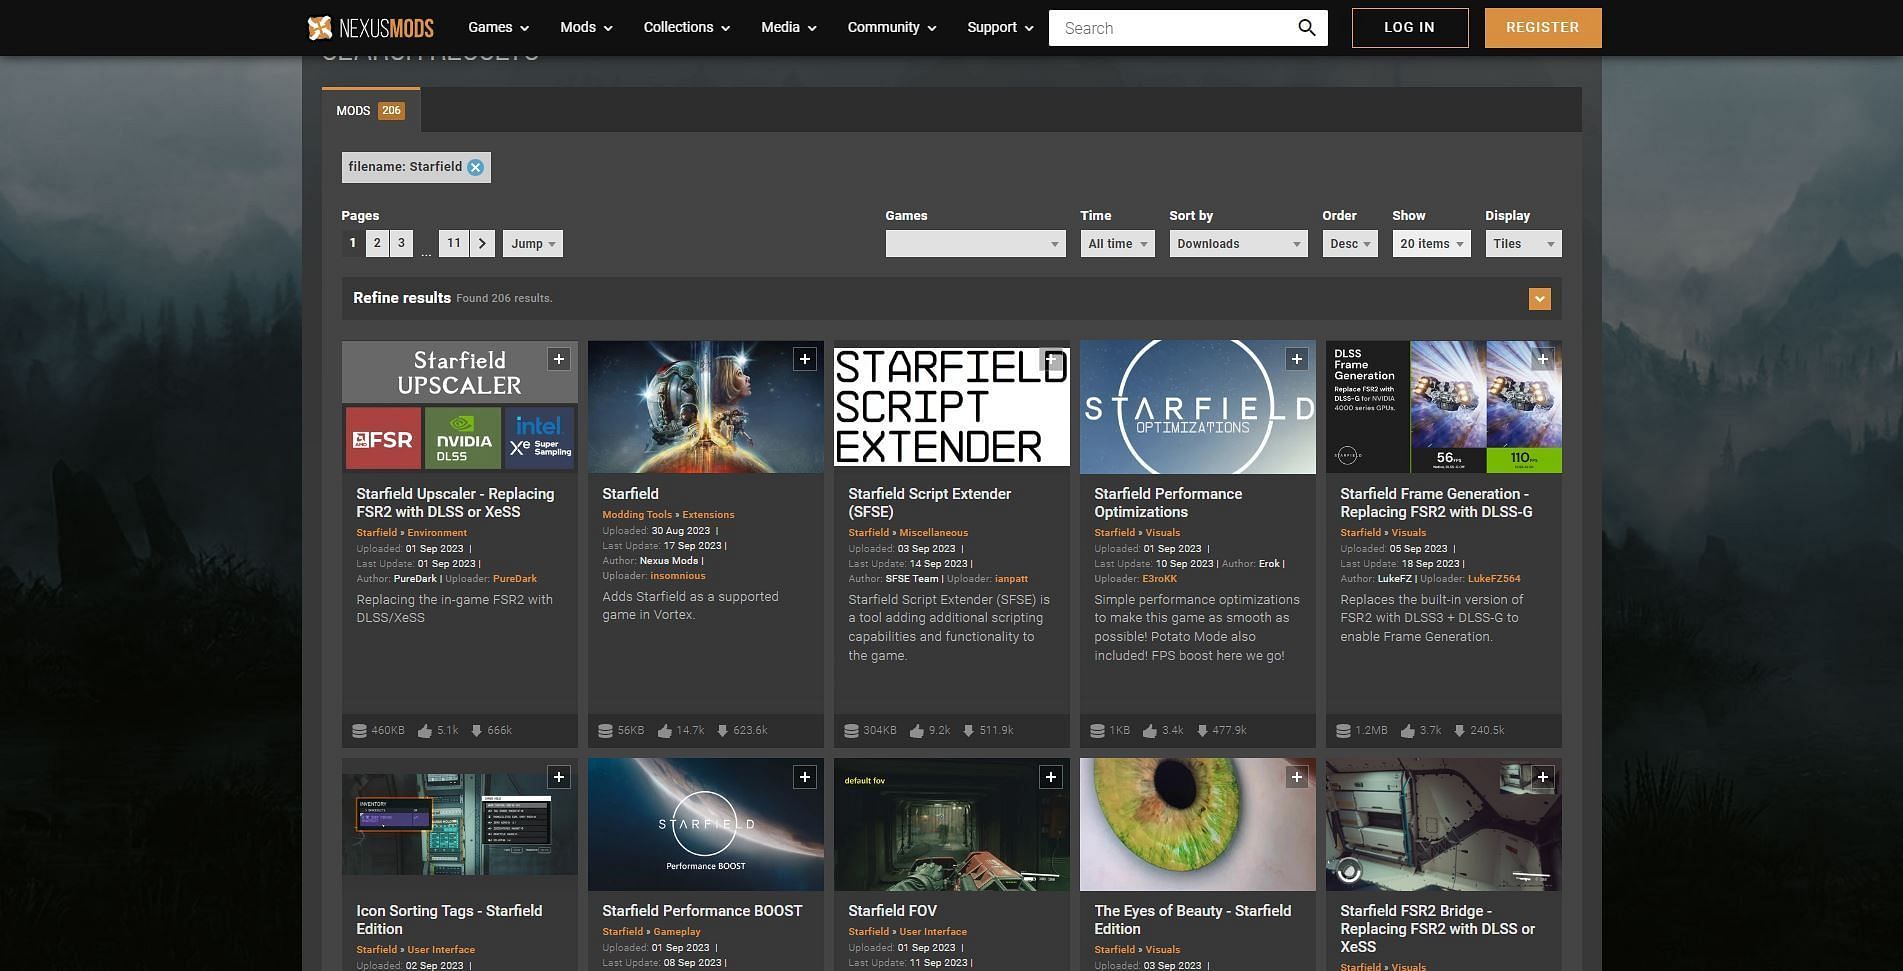Screen dimensions: 1903x971
Task: Open the Games filter dropdown
Action: (x=975, y=243)
